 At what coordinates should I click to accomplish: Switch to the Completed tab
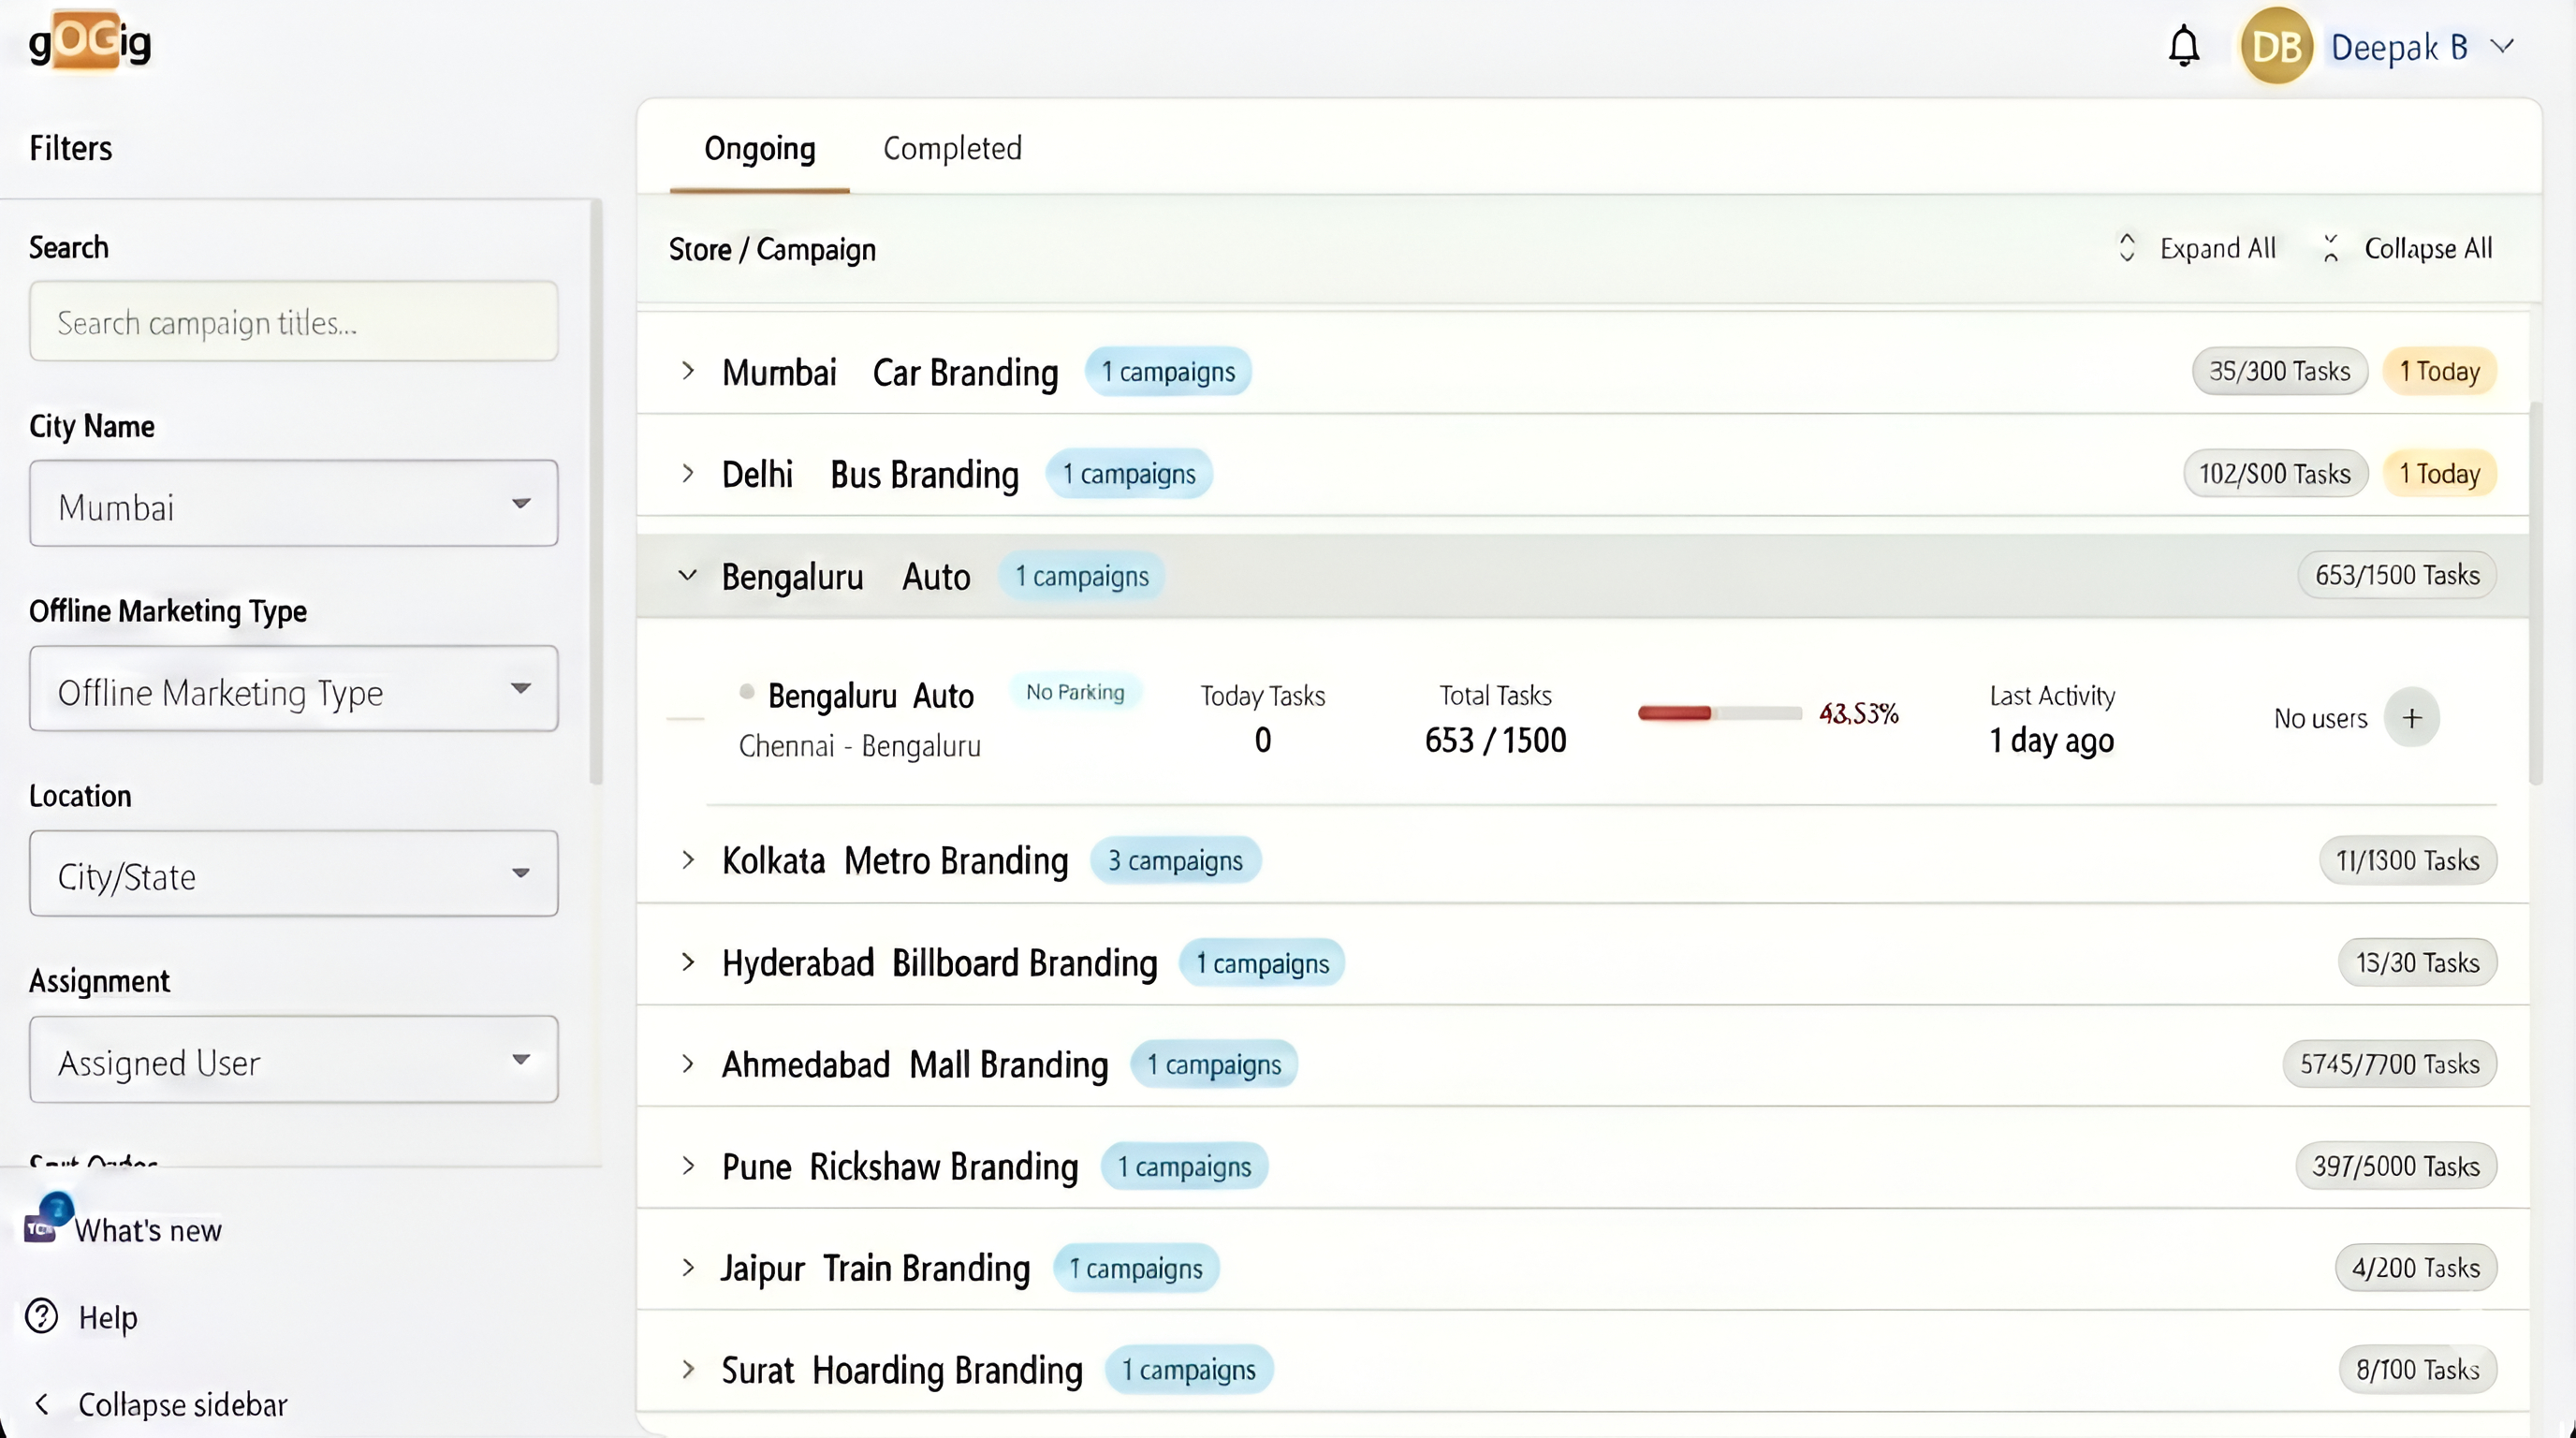(952, 148)
